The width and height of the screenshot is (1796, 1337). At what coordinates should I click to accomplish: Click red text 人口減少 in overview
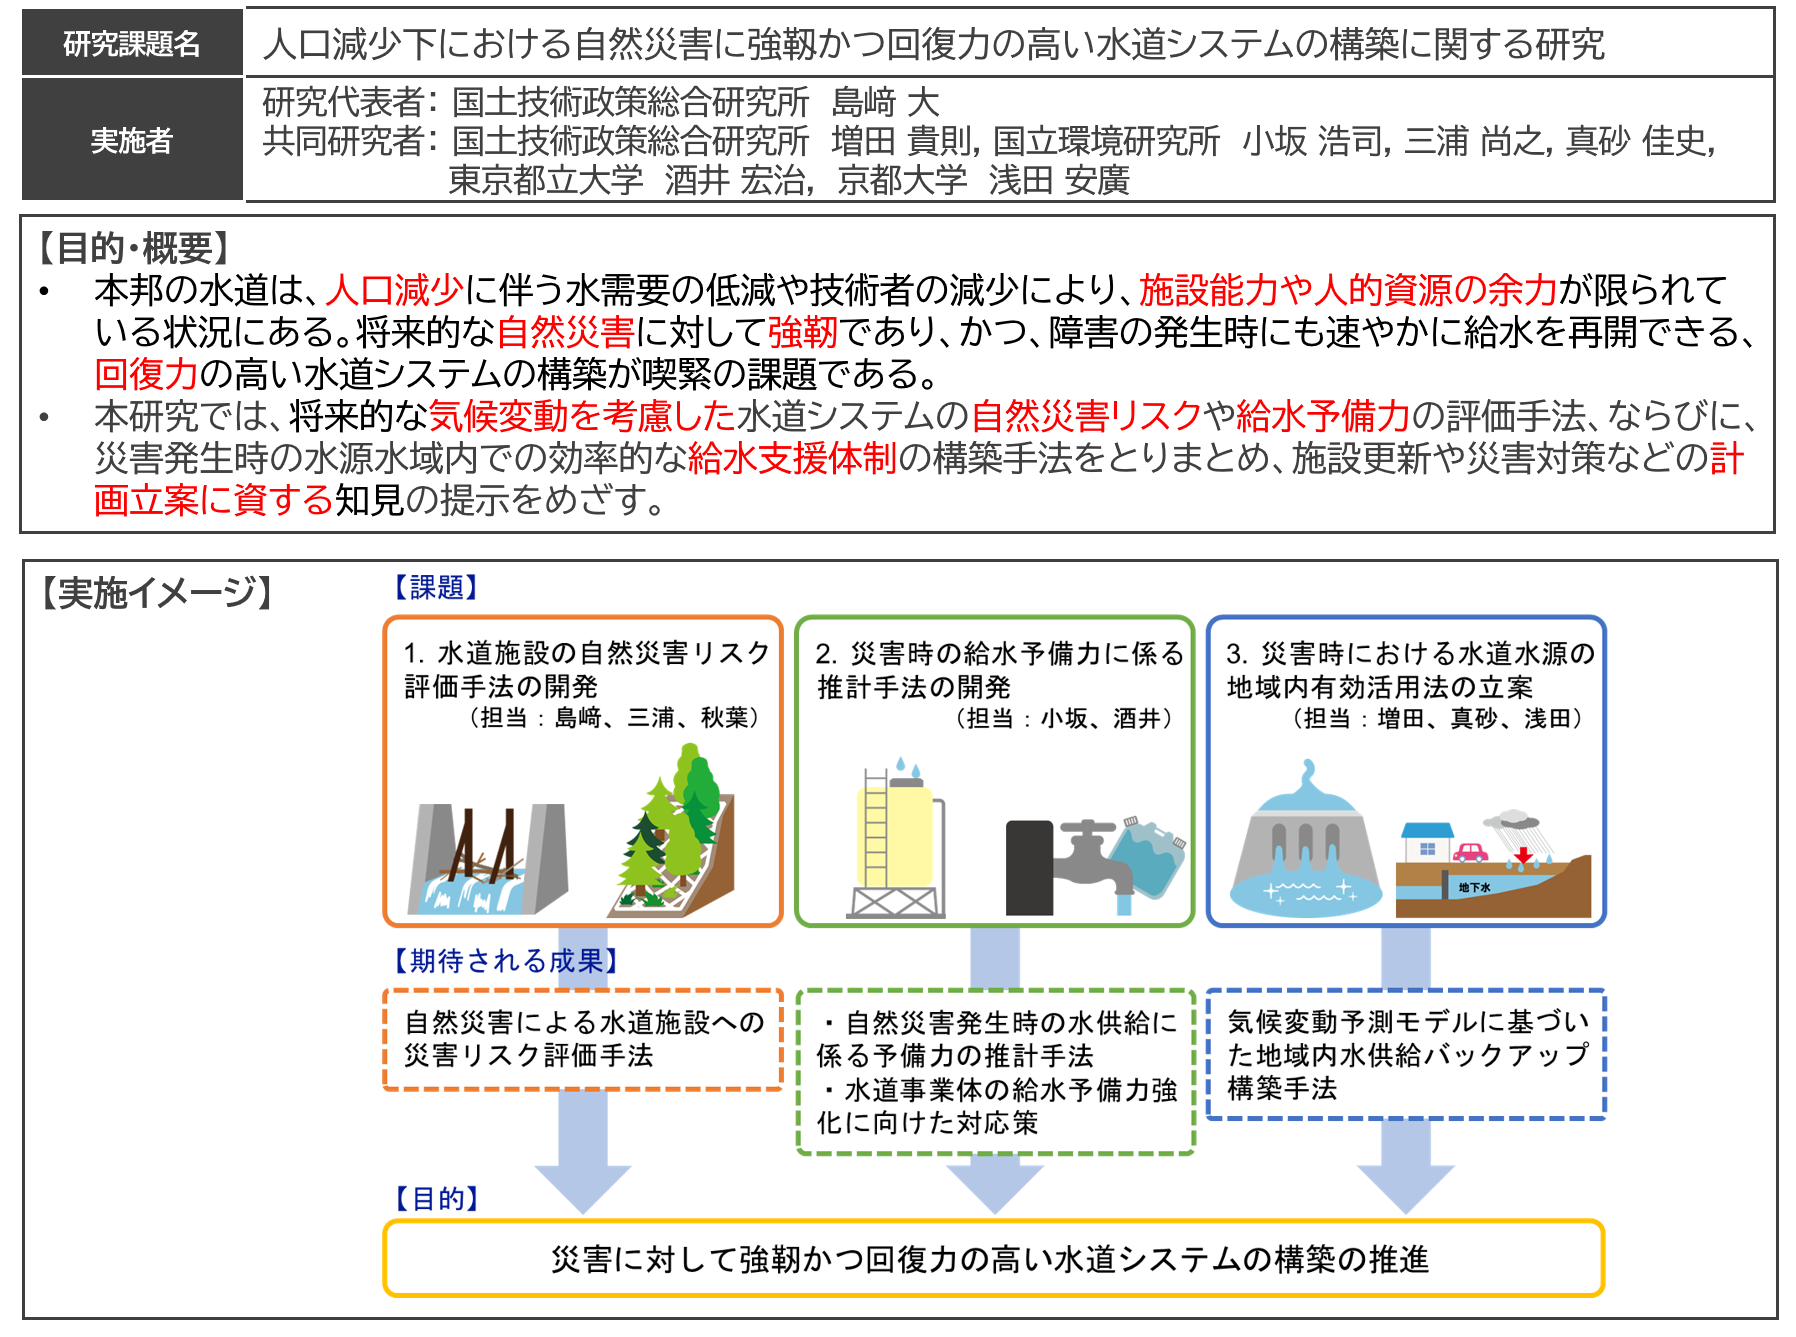[395, 290]
